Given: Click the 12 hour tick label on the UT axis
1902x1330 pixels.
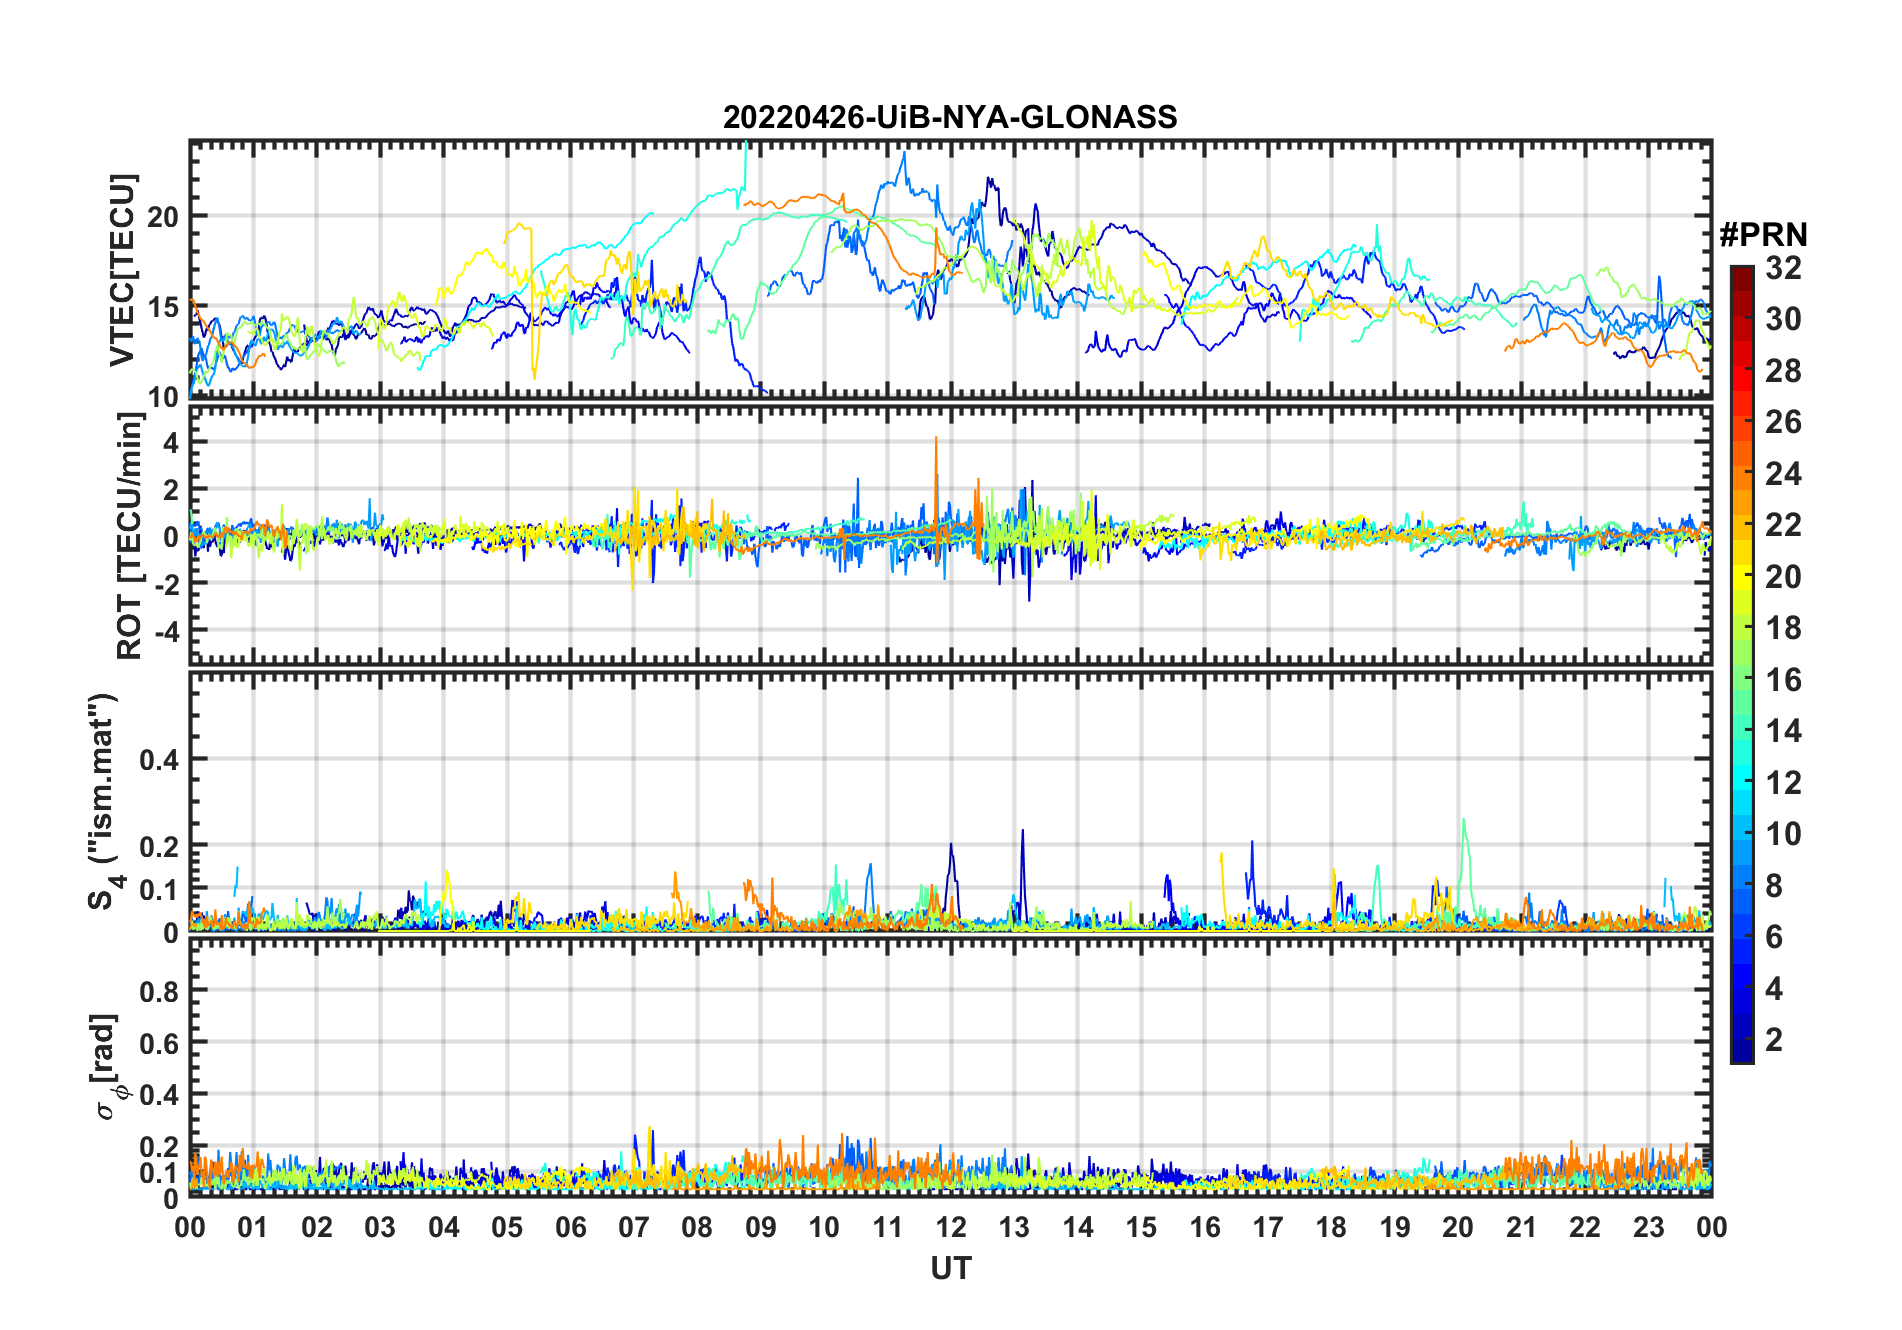Looking at the screenshot, I should tap(951, 1227).
